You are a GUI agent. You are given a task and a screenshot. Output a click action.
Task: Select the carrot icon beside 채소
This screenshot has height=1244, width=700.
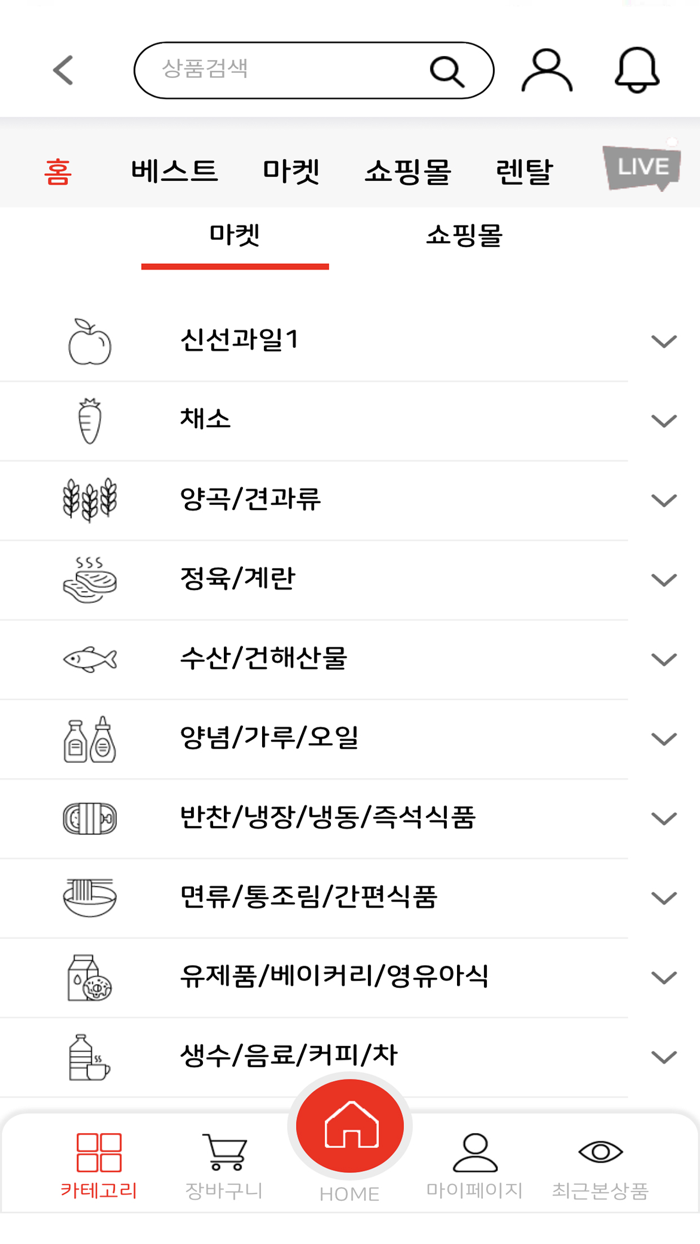[x=90, y=419]
